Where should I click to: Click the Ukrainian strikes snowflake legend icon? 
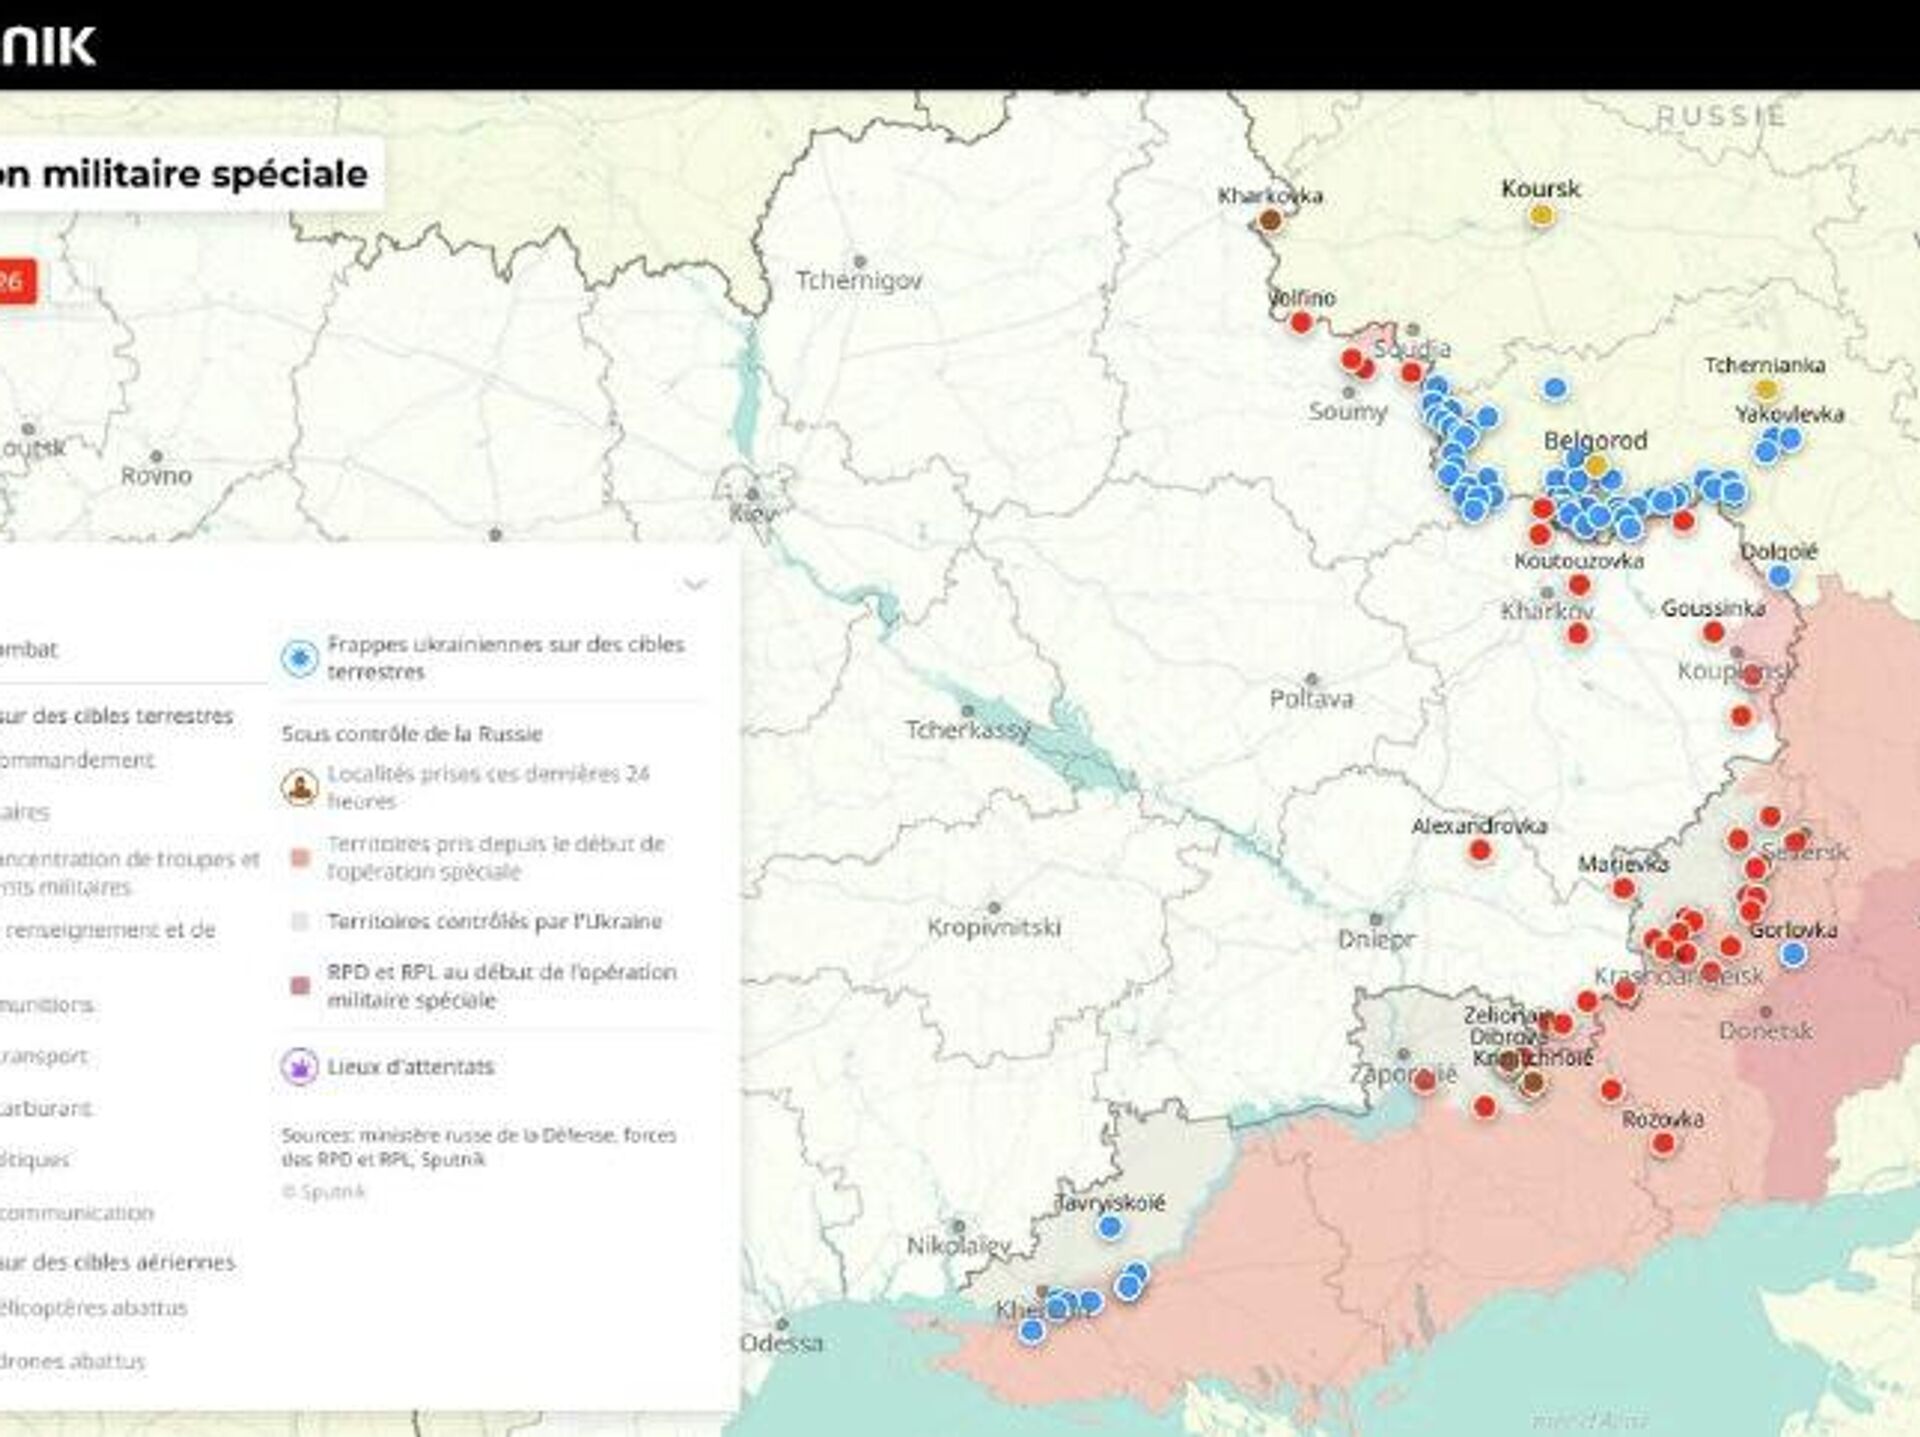[x=299, y=659]
